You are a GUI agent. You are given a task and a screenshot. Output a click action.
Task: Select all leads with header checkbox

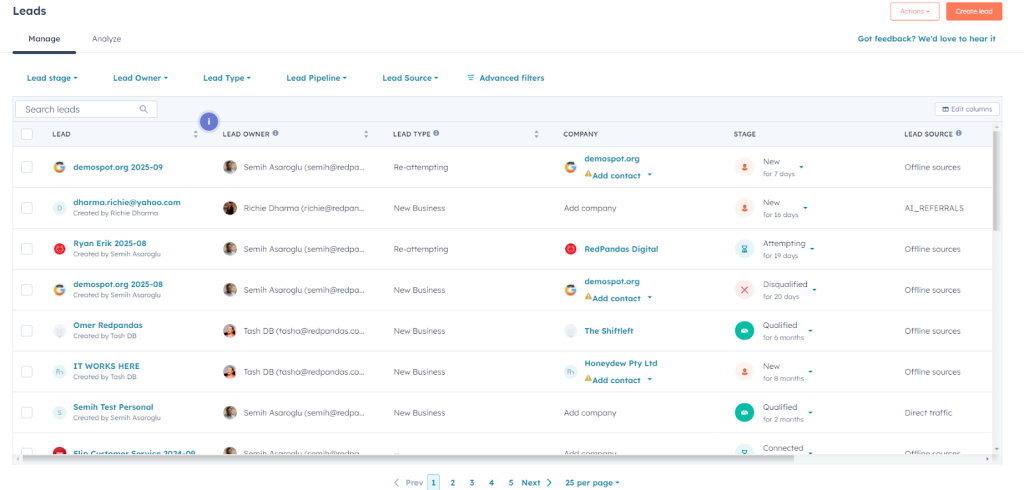(x=27, y=134)
